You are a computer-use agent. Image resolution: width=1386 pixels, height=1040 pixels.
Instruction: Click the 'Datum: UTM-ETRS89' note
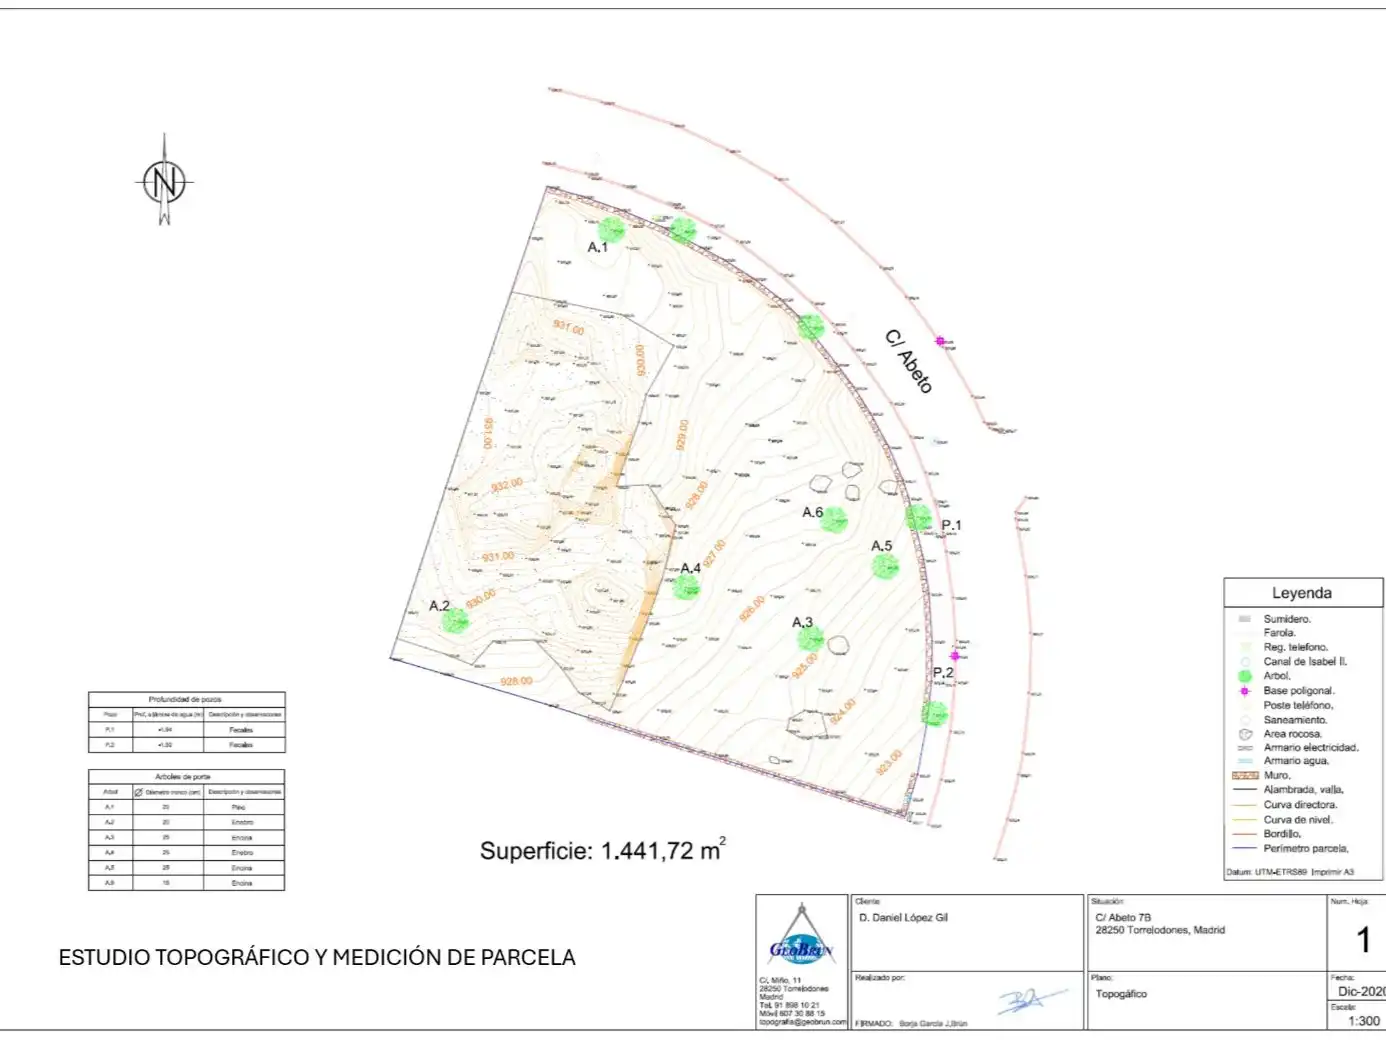(1267, 872)
